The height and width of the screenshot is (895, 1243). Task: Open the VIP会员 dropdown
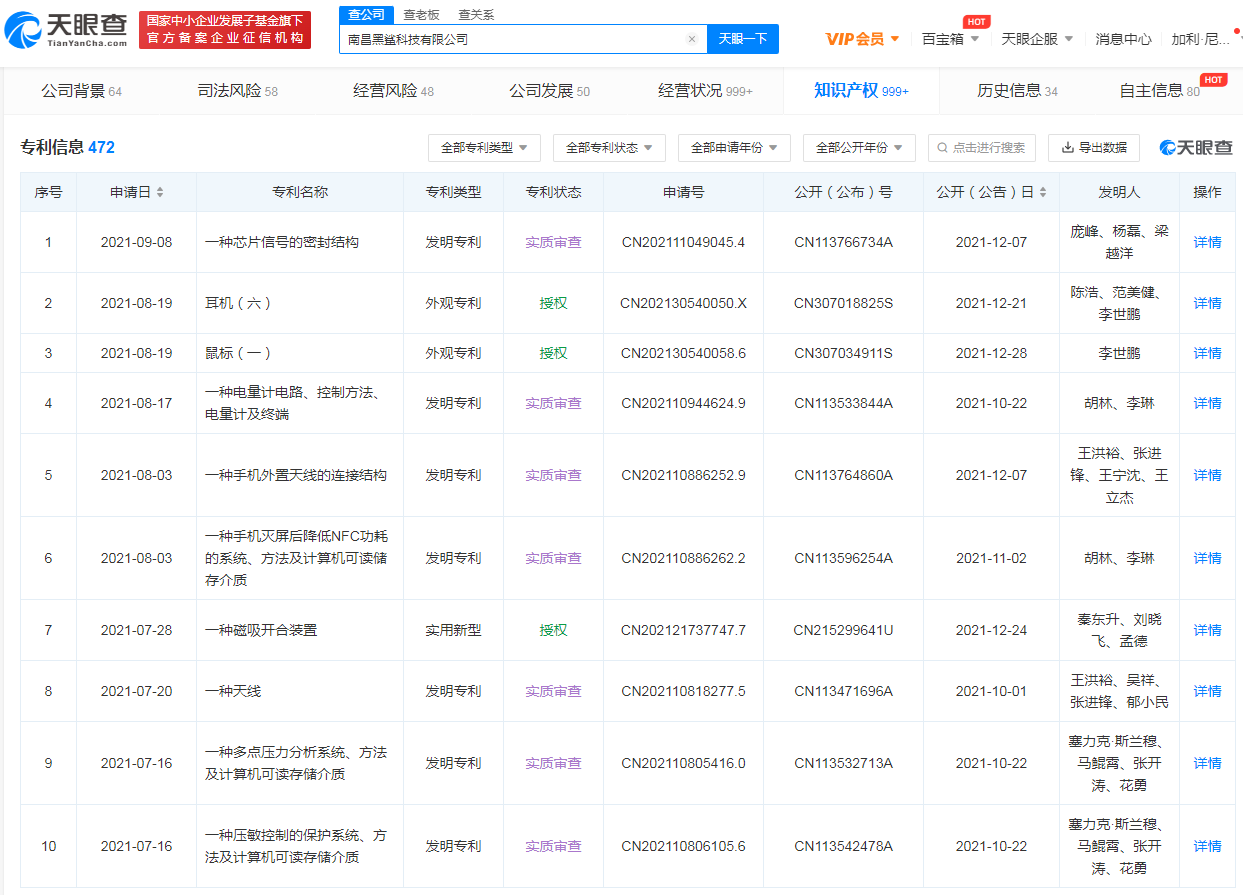point(862,39)
